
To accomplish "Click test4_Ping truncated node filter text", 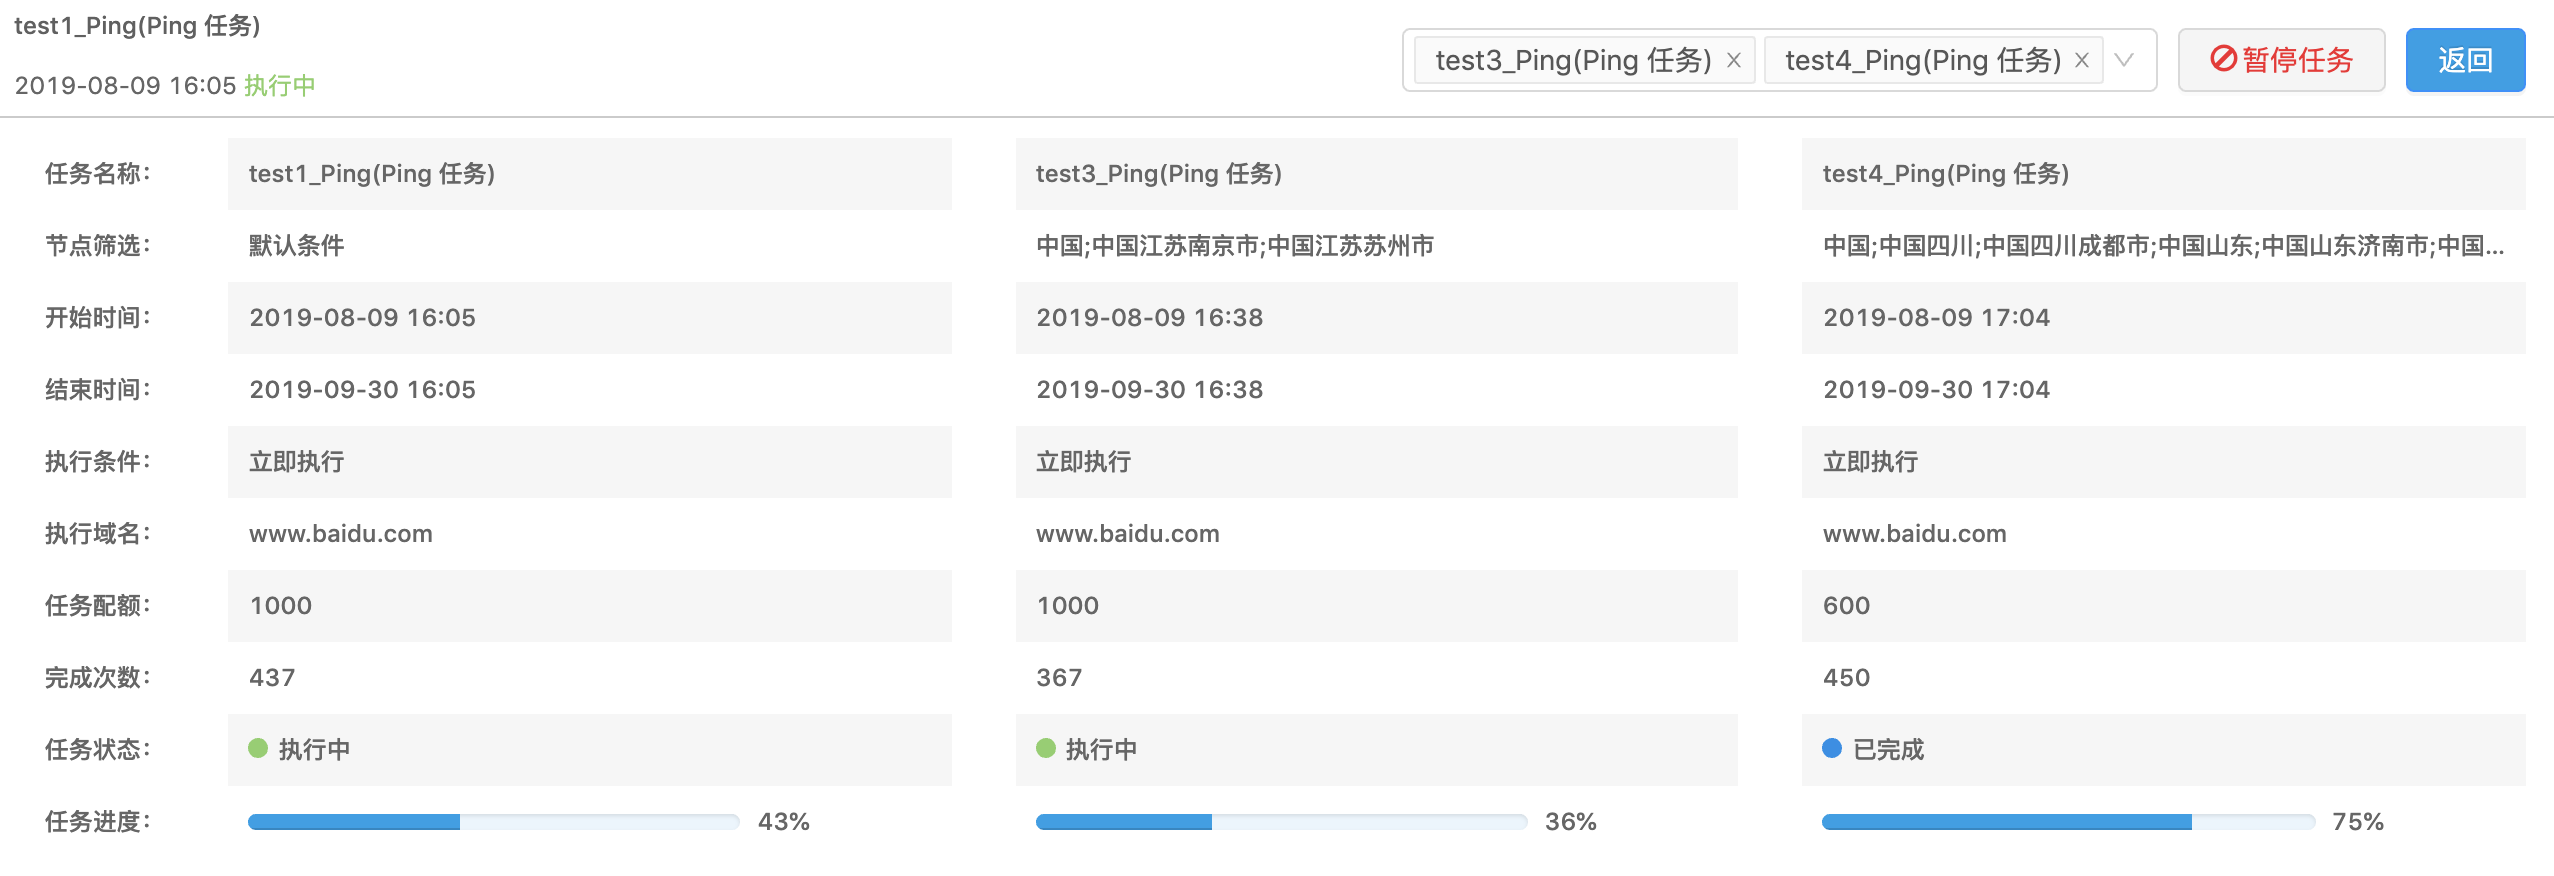I will point(2164,246).
